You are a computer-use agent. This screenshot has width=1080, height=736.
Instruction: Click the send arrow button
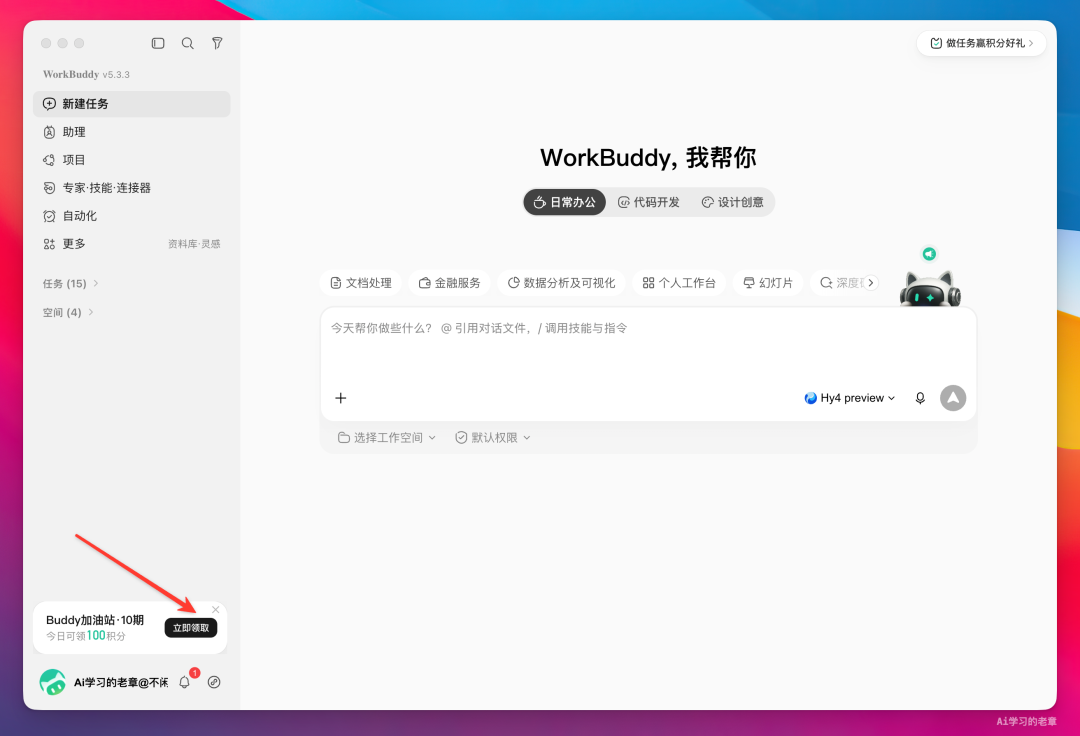[953, 398]
